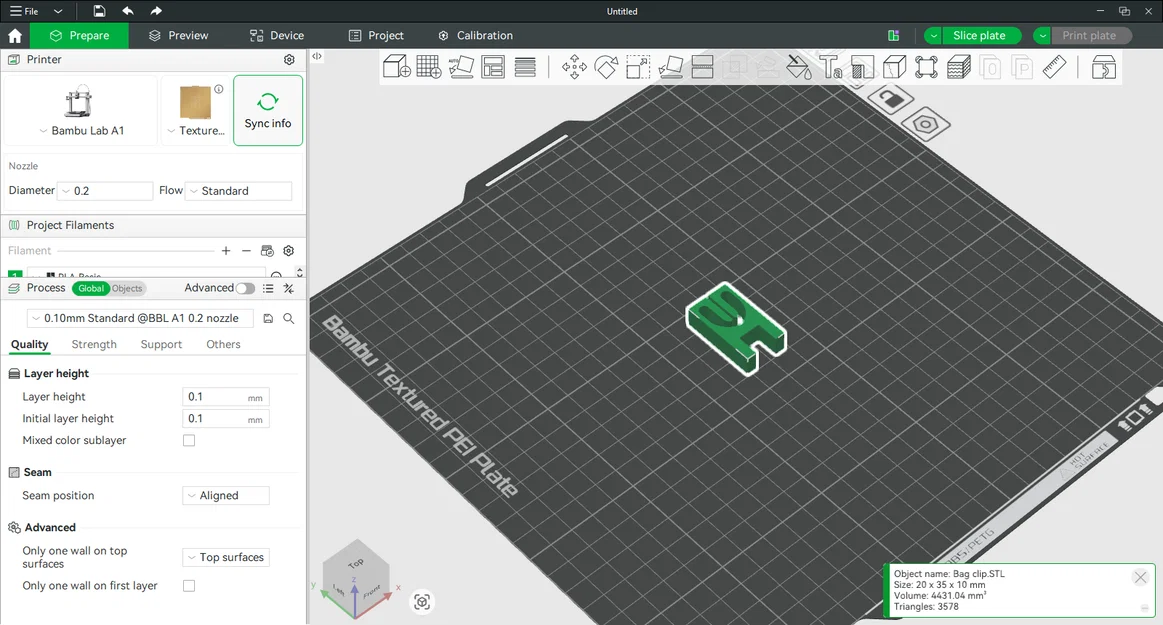The image size is (1163, 625).
Task: Switch to the Calibration tab
Action: click(x=475, y=36)
